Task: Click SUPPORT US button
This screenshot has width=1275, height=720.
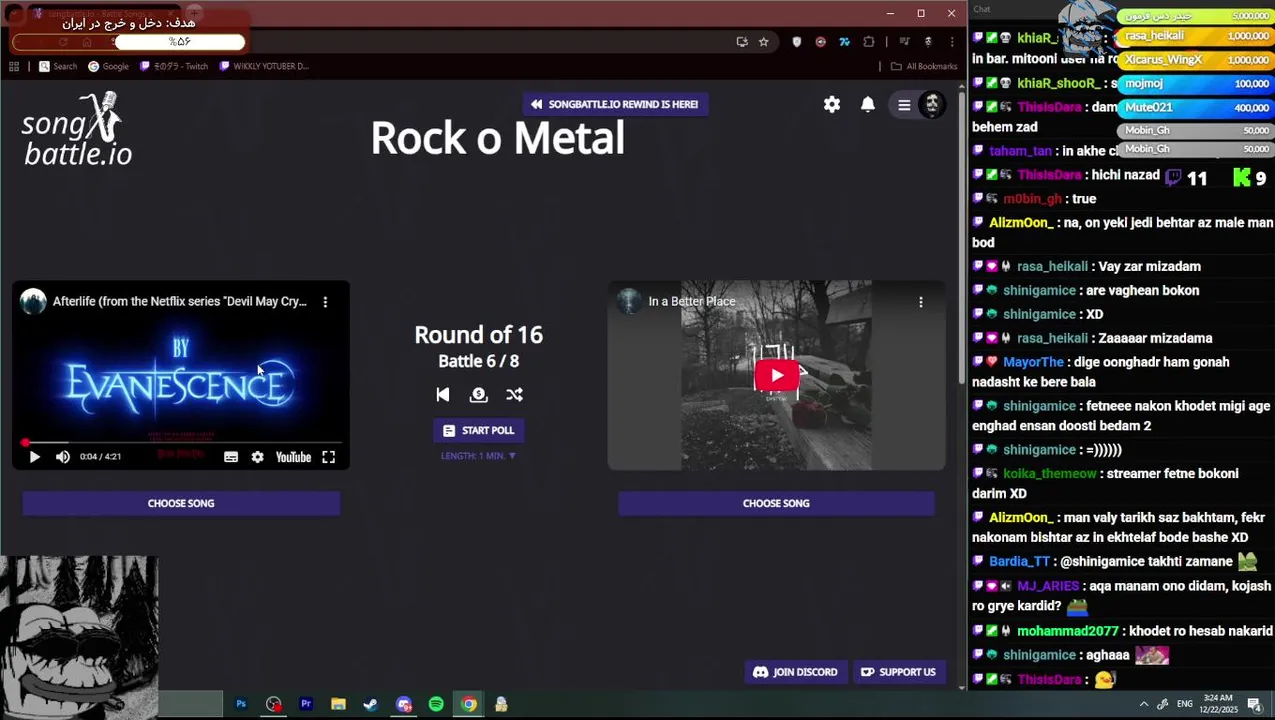Action: [x=898, y=672]
